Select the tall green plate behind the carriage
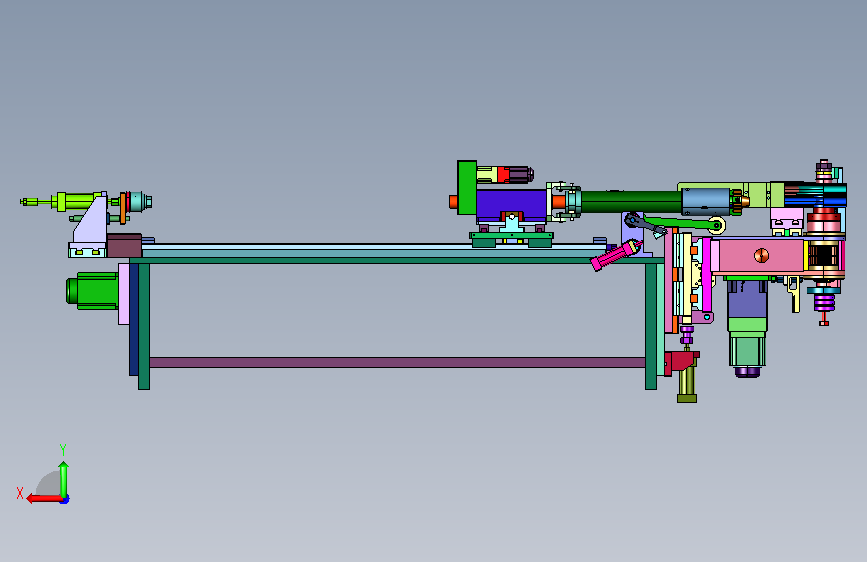 pos(467,188)
